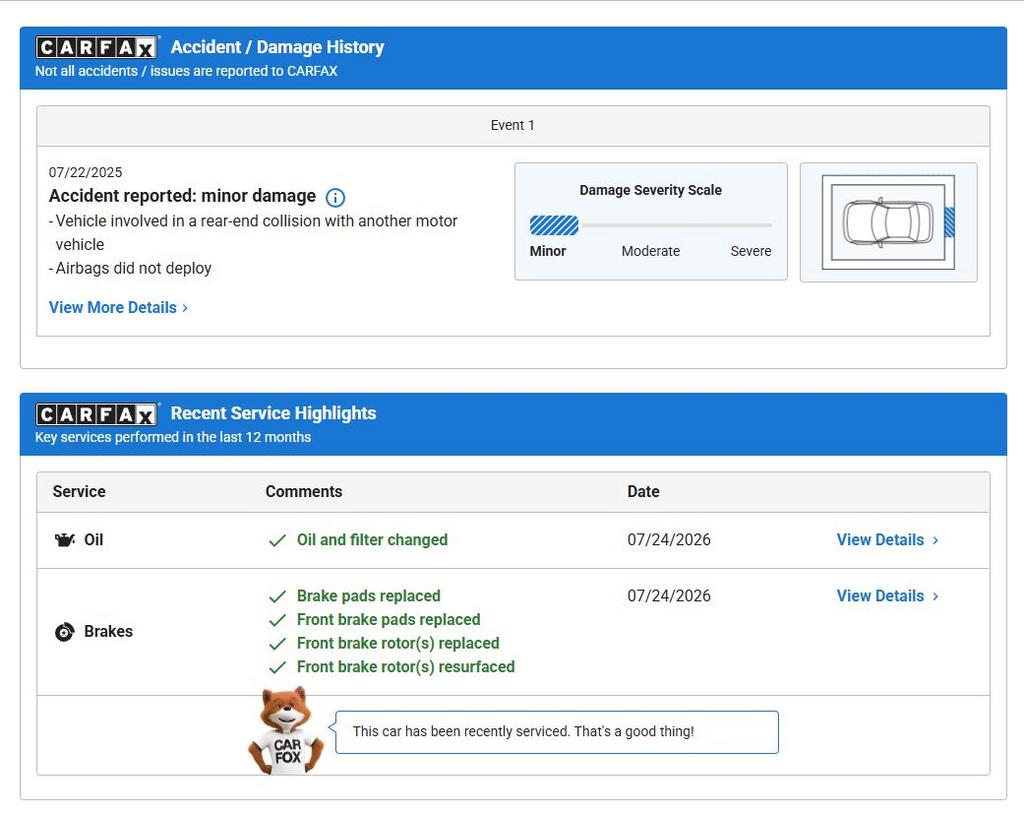Open View Details for the Oil service
The height and width of the screenshot is (813, 1024).
888,540
